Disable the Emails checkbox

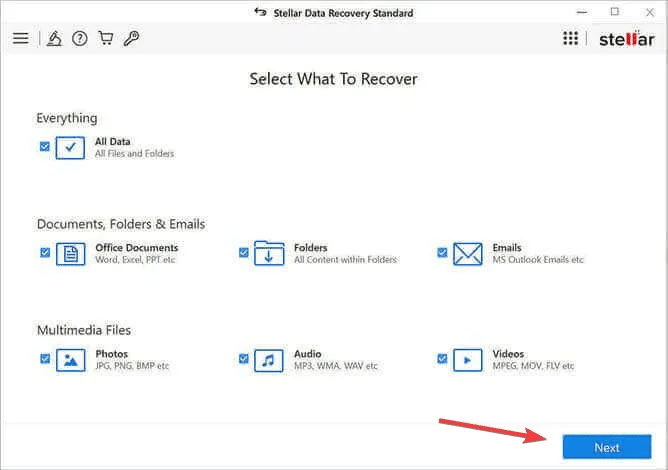[442, 252]
